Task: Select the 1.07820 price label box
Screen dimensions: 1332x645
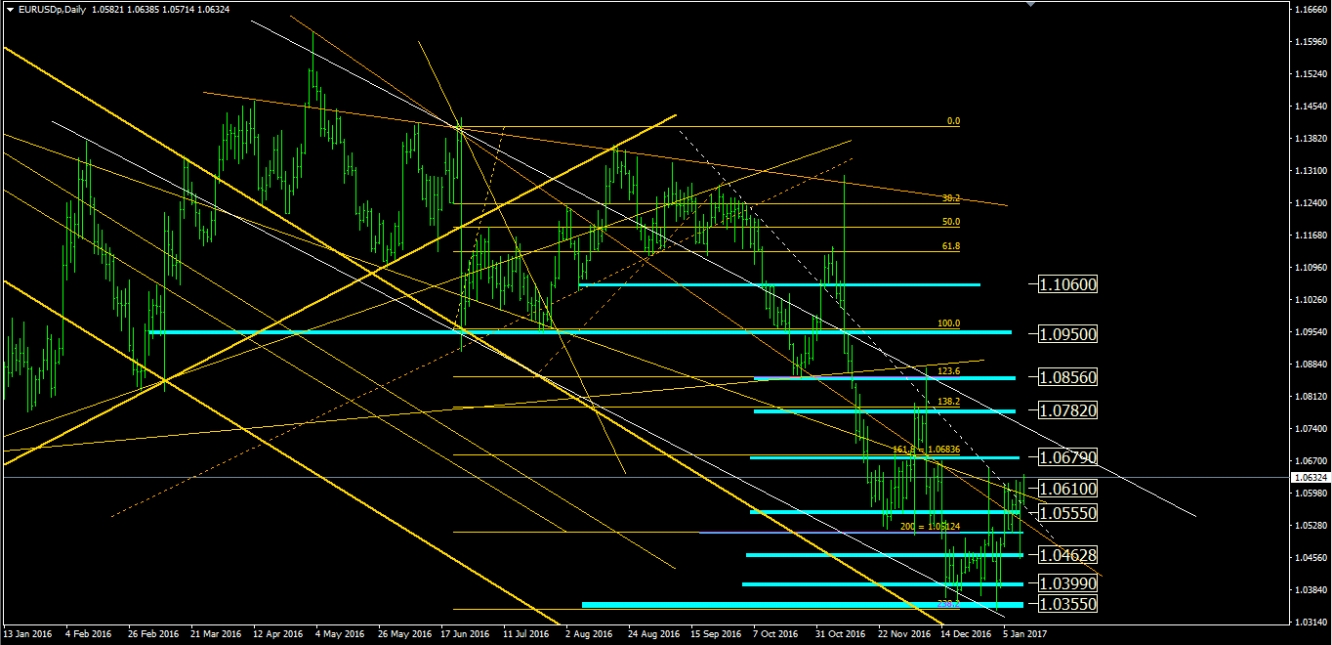Action: [x=1068, y=410]
